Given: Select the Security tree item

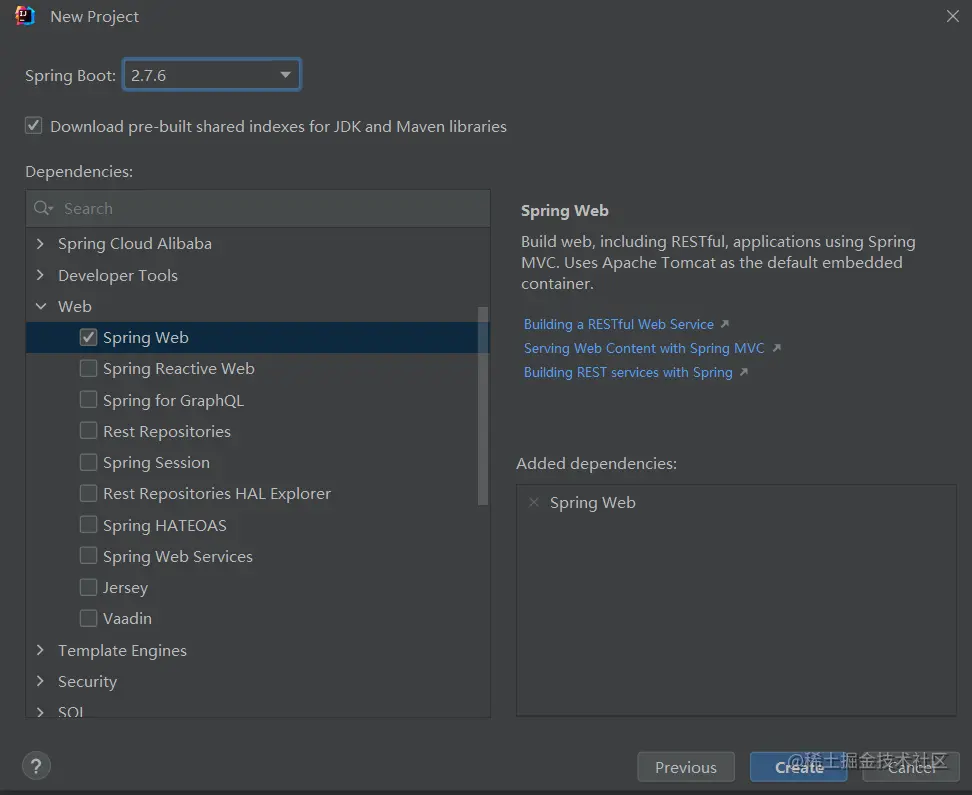Looking at the screenshot, I should click(87, 682).
